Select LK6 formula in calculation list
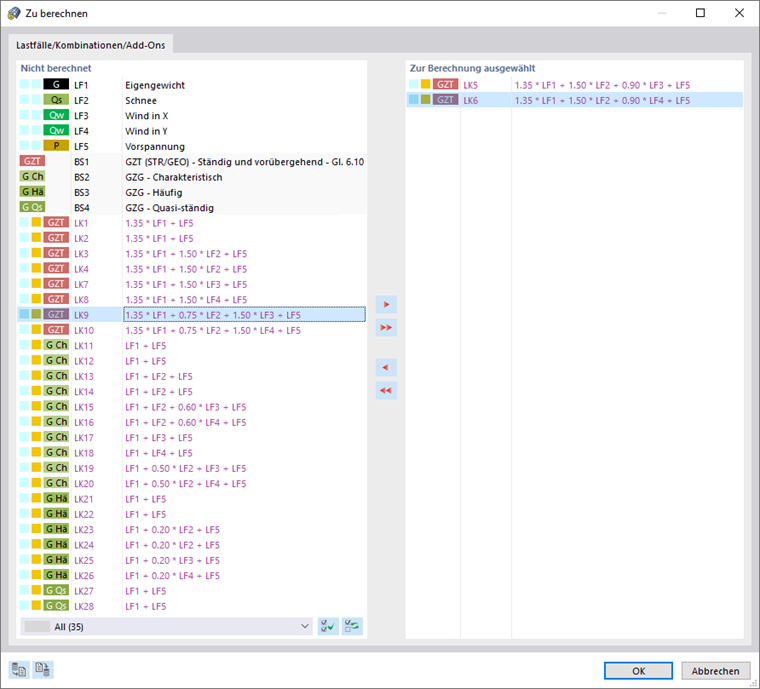 coord(602,100)
